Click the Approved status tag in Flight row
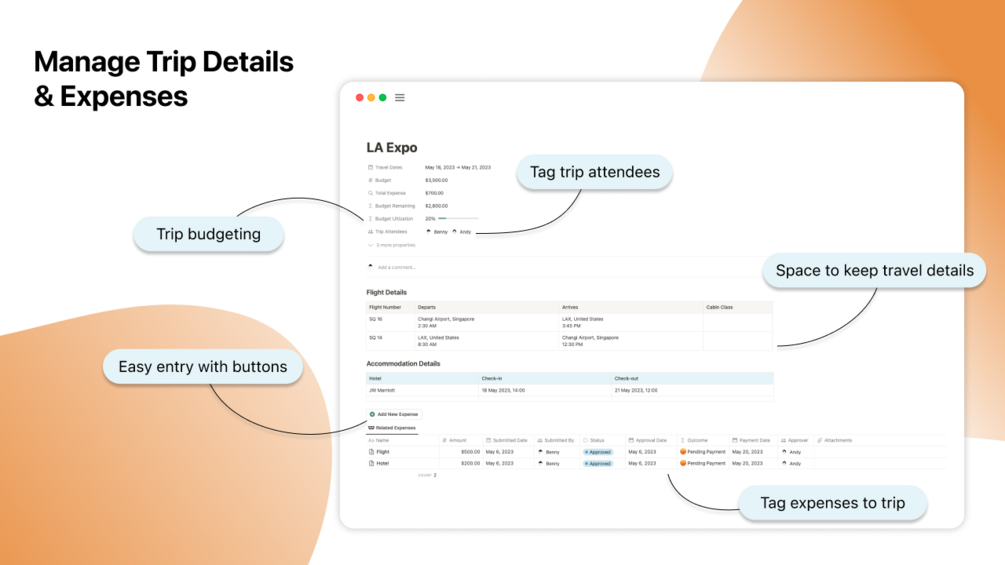 coord(598,452)
